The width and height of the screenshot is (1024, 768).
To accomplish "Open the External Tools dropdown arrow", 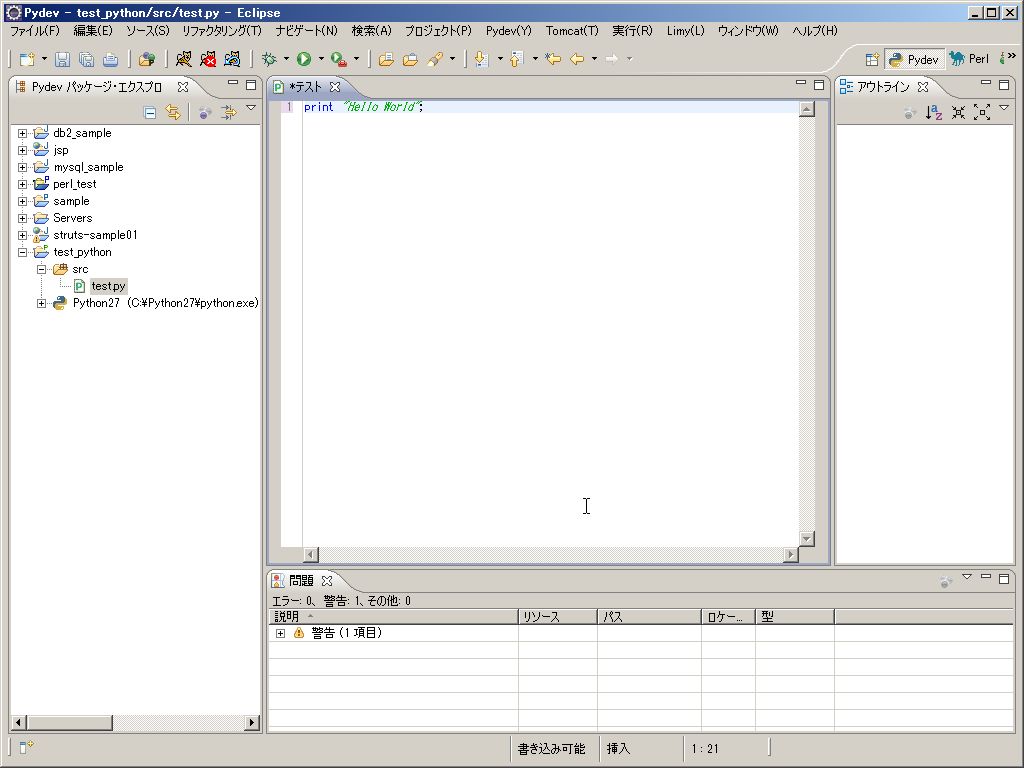I will tap(356, 59).
